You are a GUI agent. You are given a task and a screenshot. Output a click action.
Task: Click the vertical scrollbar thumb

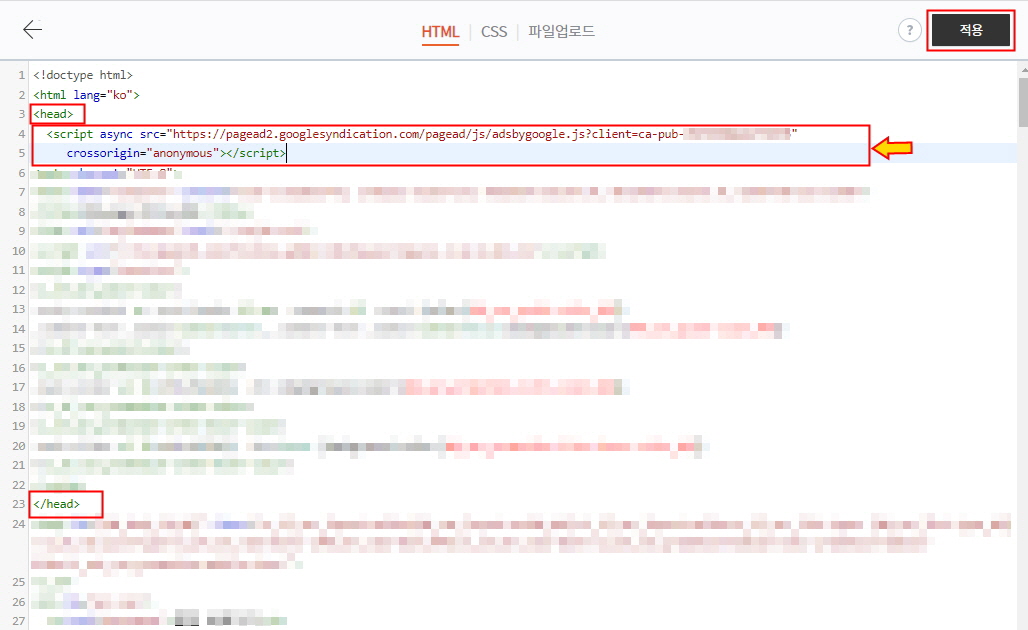coord(1023,102)
